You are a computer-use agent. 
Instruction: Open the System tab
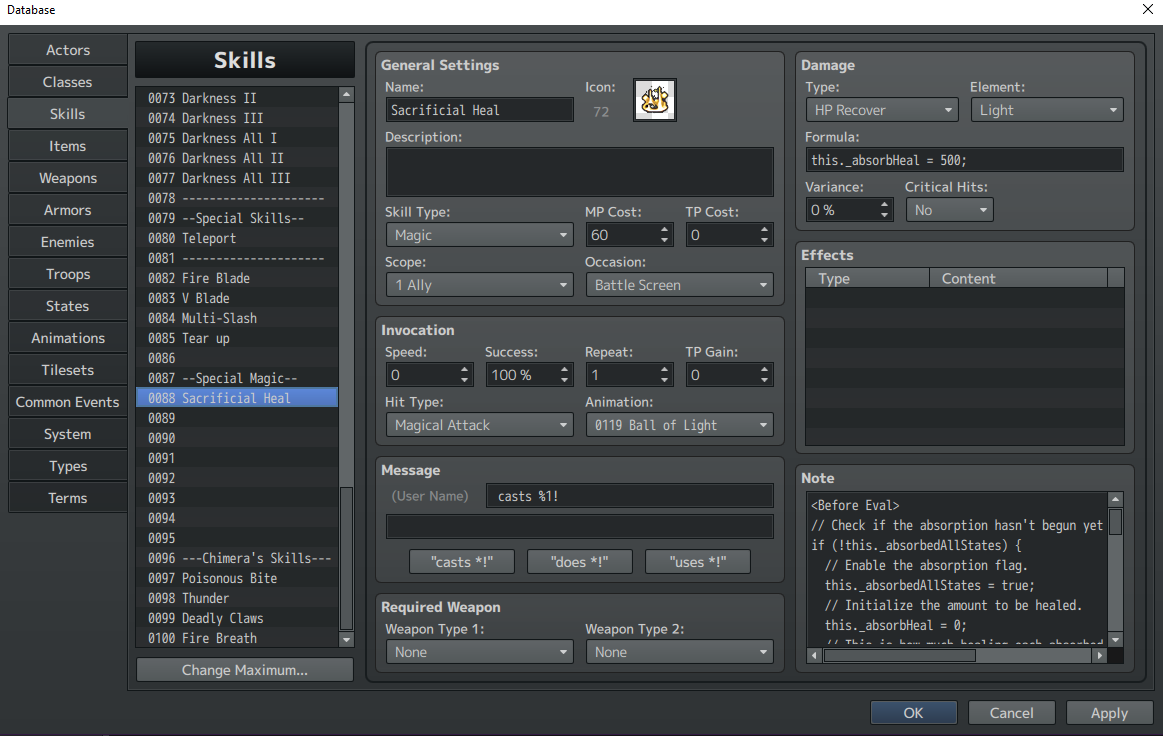pos(67,434)
